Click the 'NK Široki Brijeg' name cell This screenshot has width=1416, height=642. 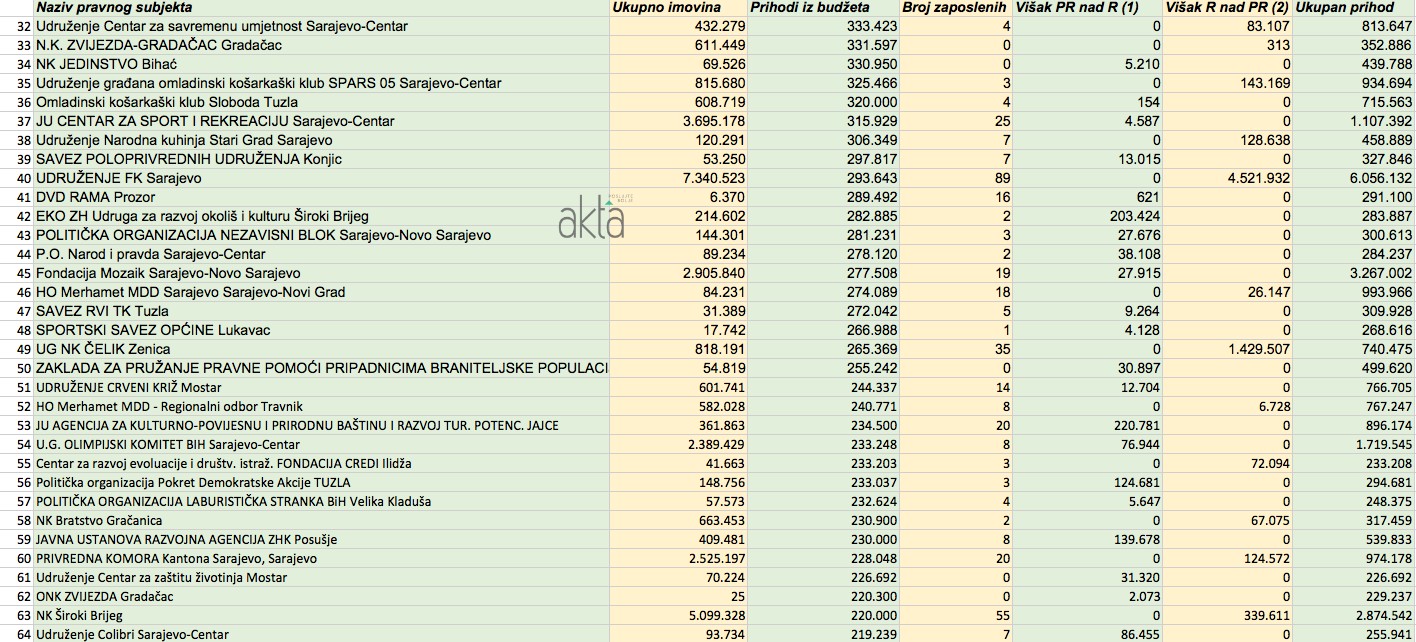(x=79, y=615)
